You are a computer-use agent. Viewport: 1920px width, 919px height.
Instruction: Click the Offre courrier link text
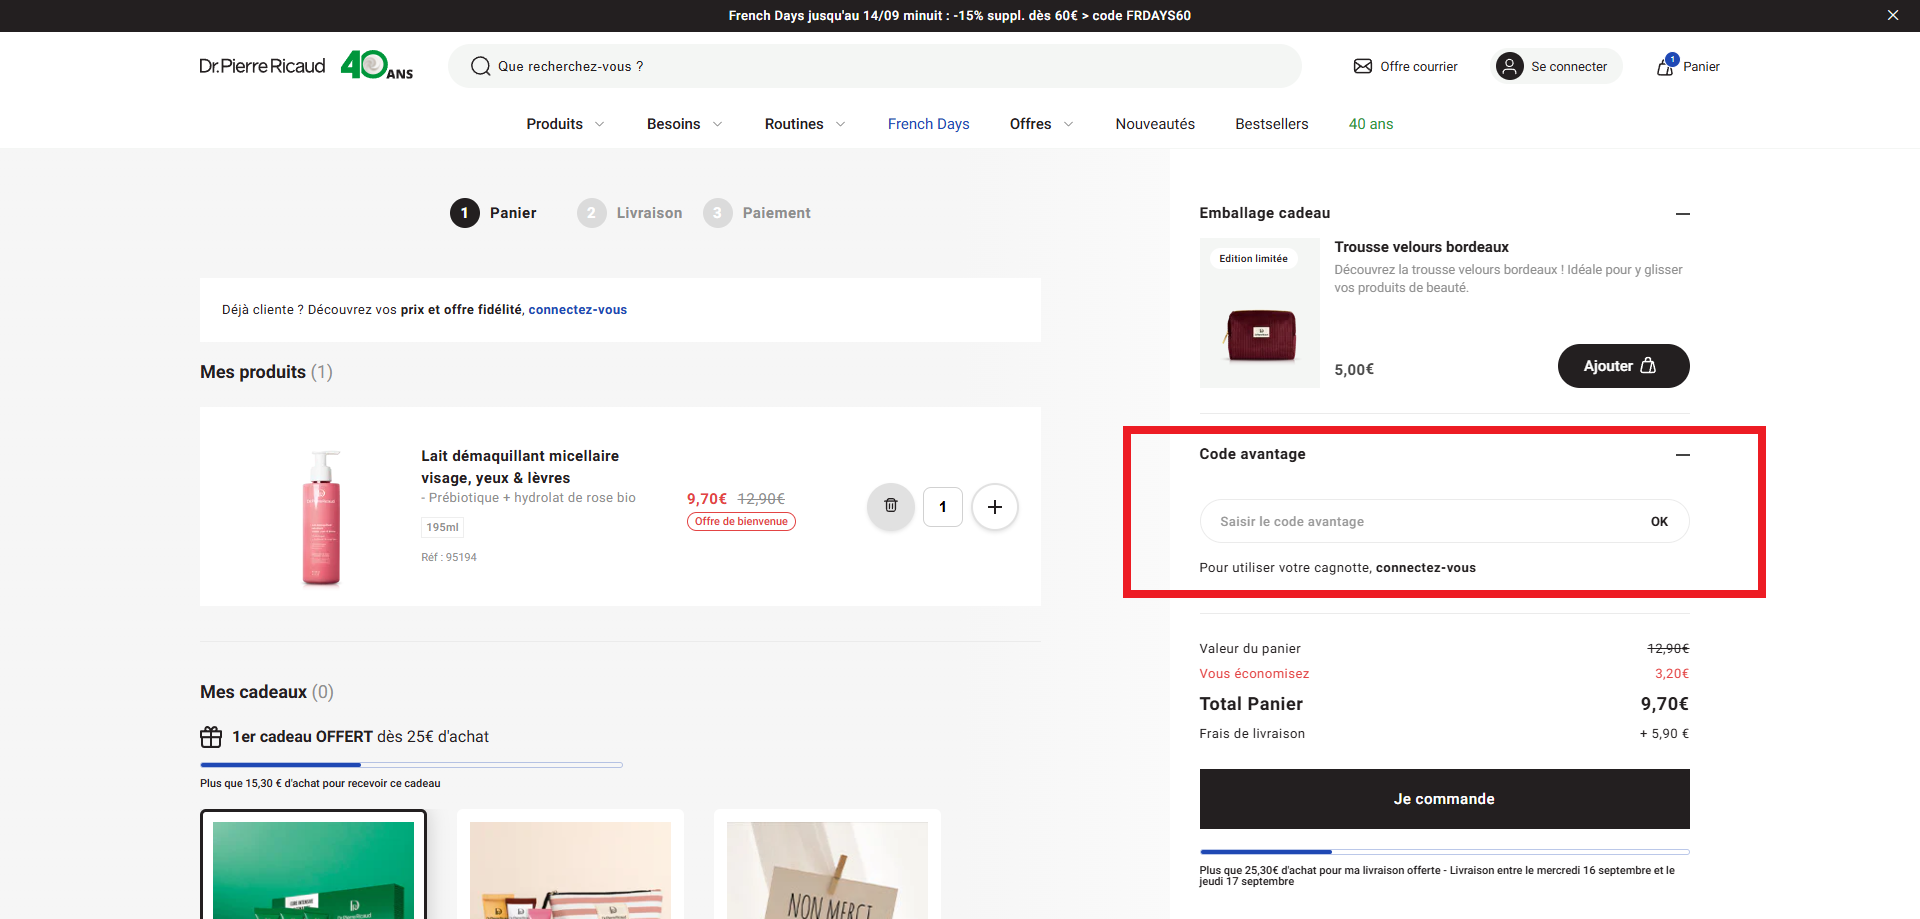click(x=1418, y=67)
